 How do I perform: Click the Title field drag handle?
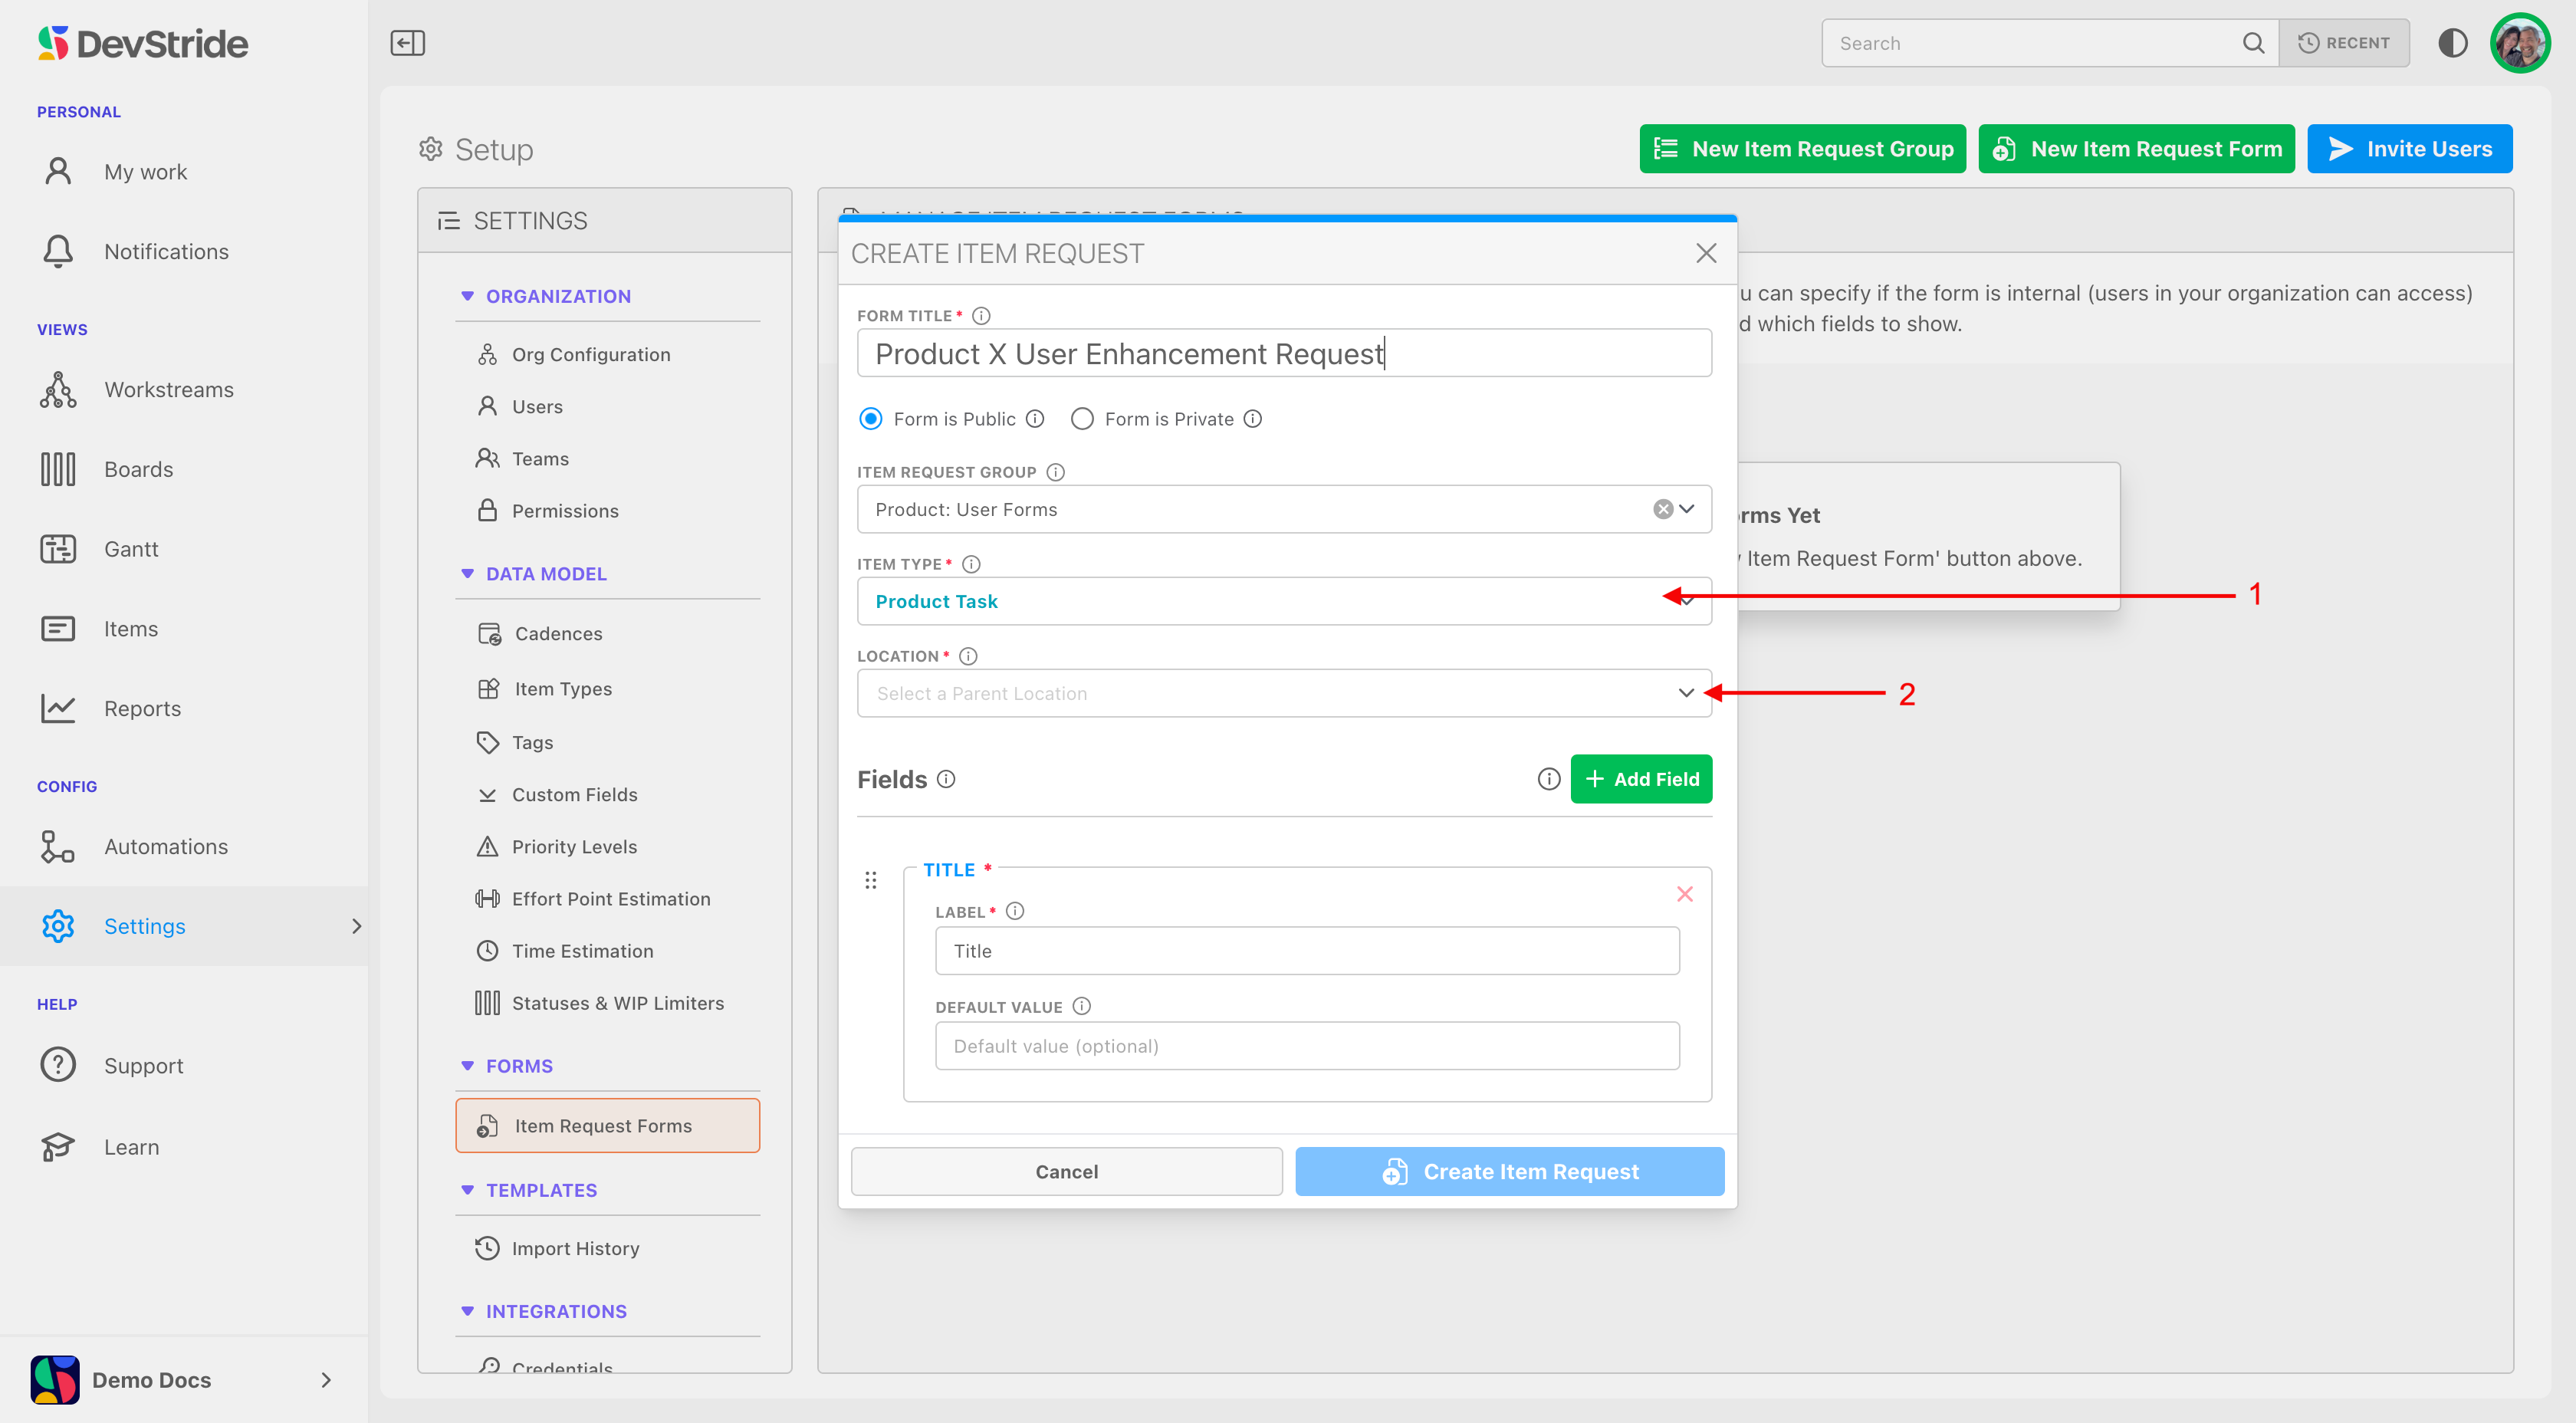(870, 880)
